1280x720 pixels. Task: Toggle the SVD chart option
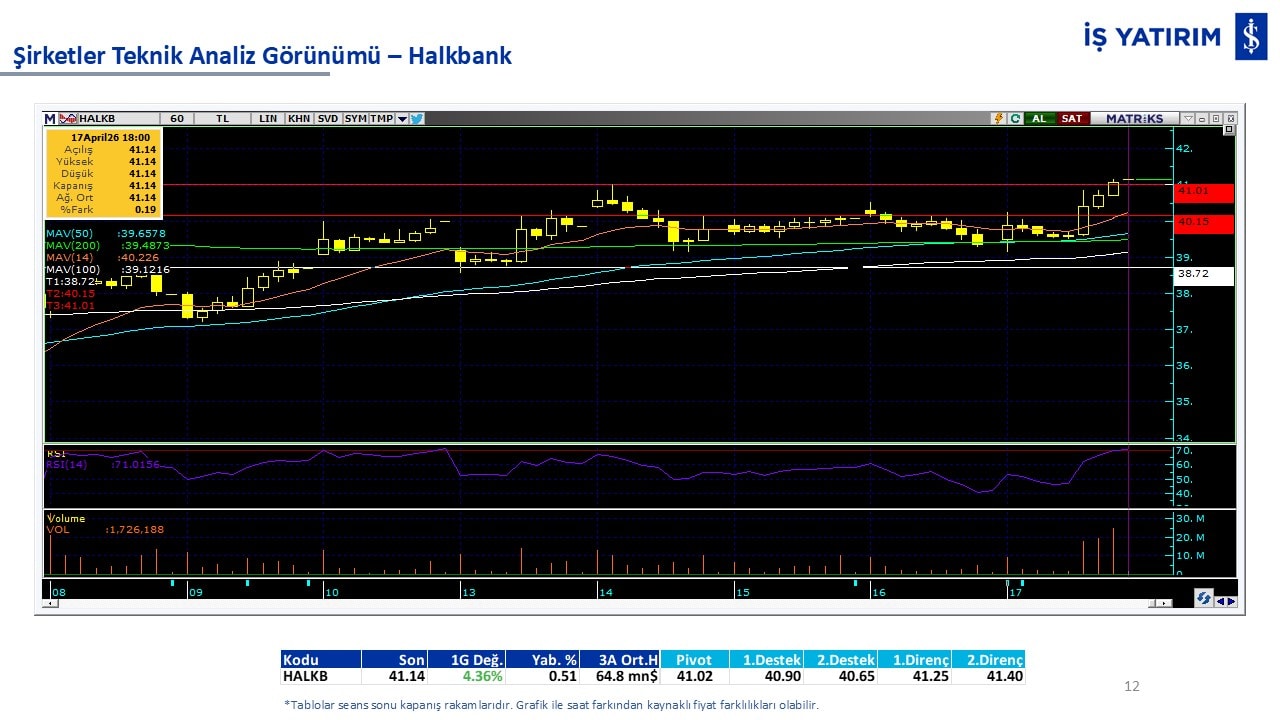coord(328,118)
